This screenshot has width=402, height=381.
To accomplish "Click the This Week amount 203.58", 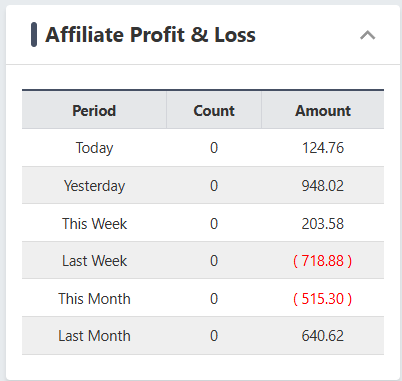I will coord(323,223).
